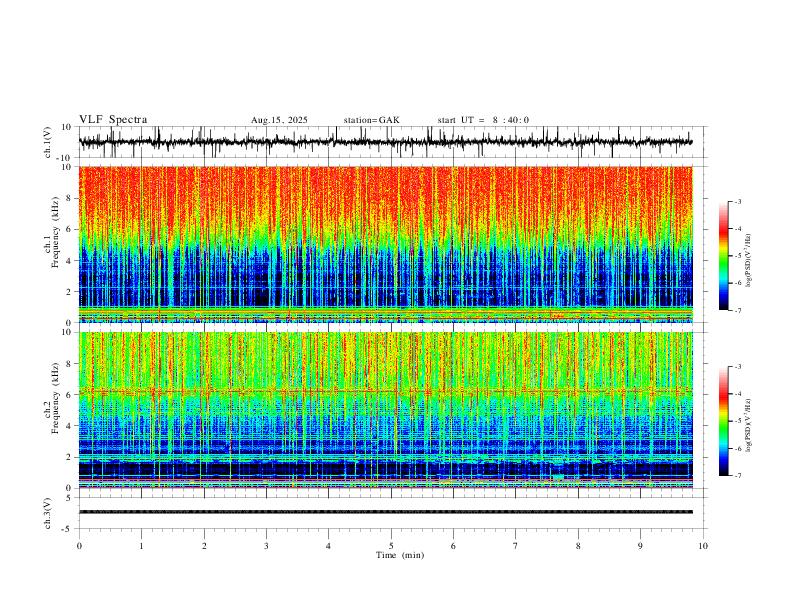This screenshot has width=792, height=612.
Task: Click the log(PSD) label beside ch.2 colorbar
Action: click(x=748, y=425)
